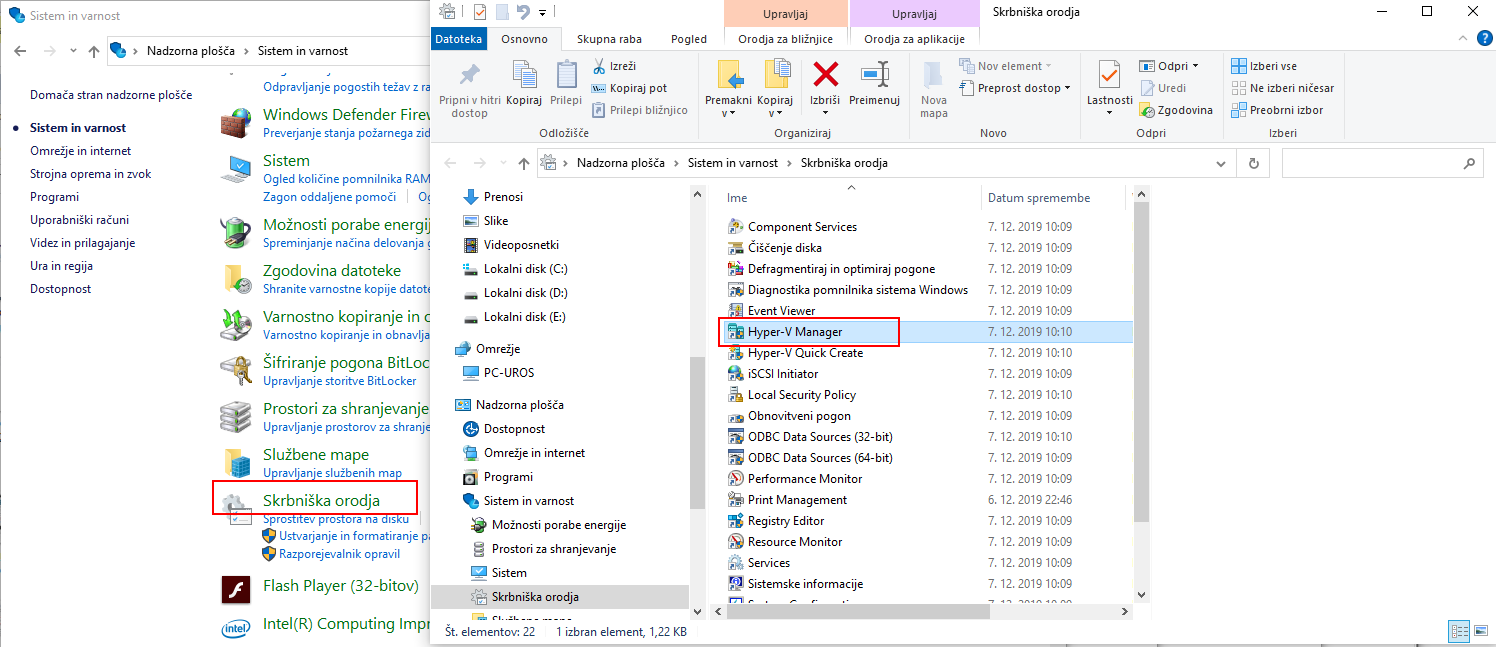Click Domača stran nadzorne plošče link
The width and height of the screenshot is (1496, 647).
click(x=111, y=95)
